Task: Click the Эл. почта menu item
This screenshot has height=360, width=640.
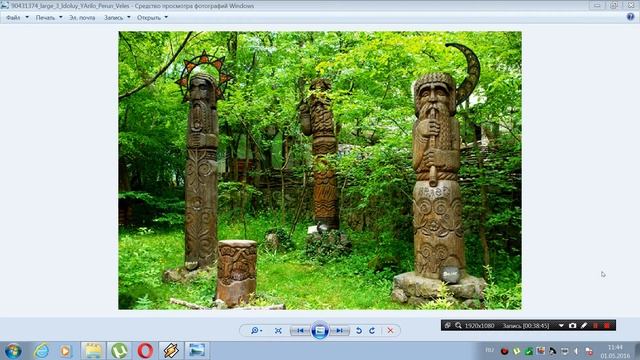Action: [x=82, y=18]
